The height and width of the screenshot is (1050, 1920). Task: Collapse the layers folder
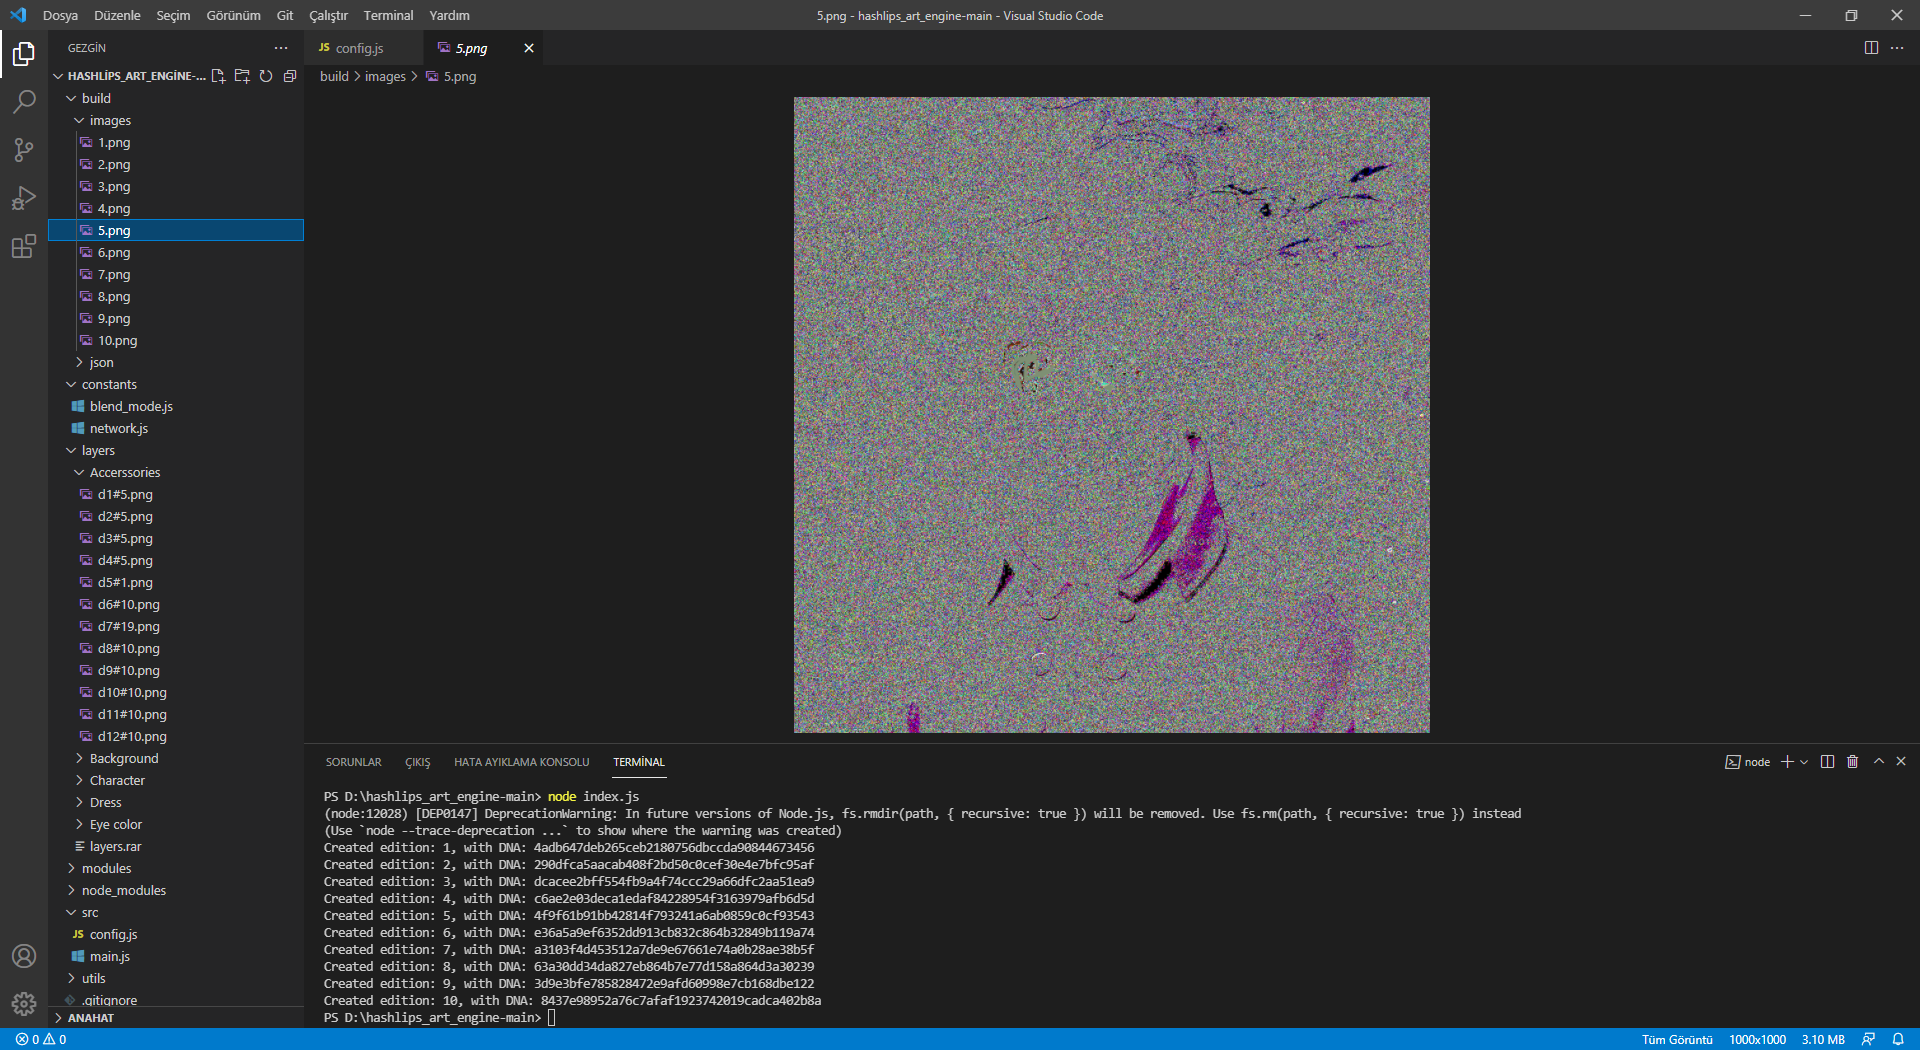coord(176,450)
